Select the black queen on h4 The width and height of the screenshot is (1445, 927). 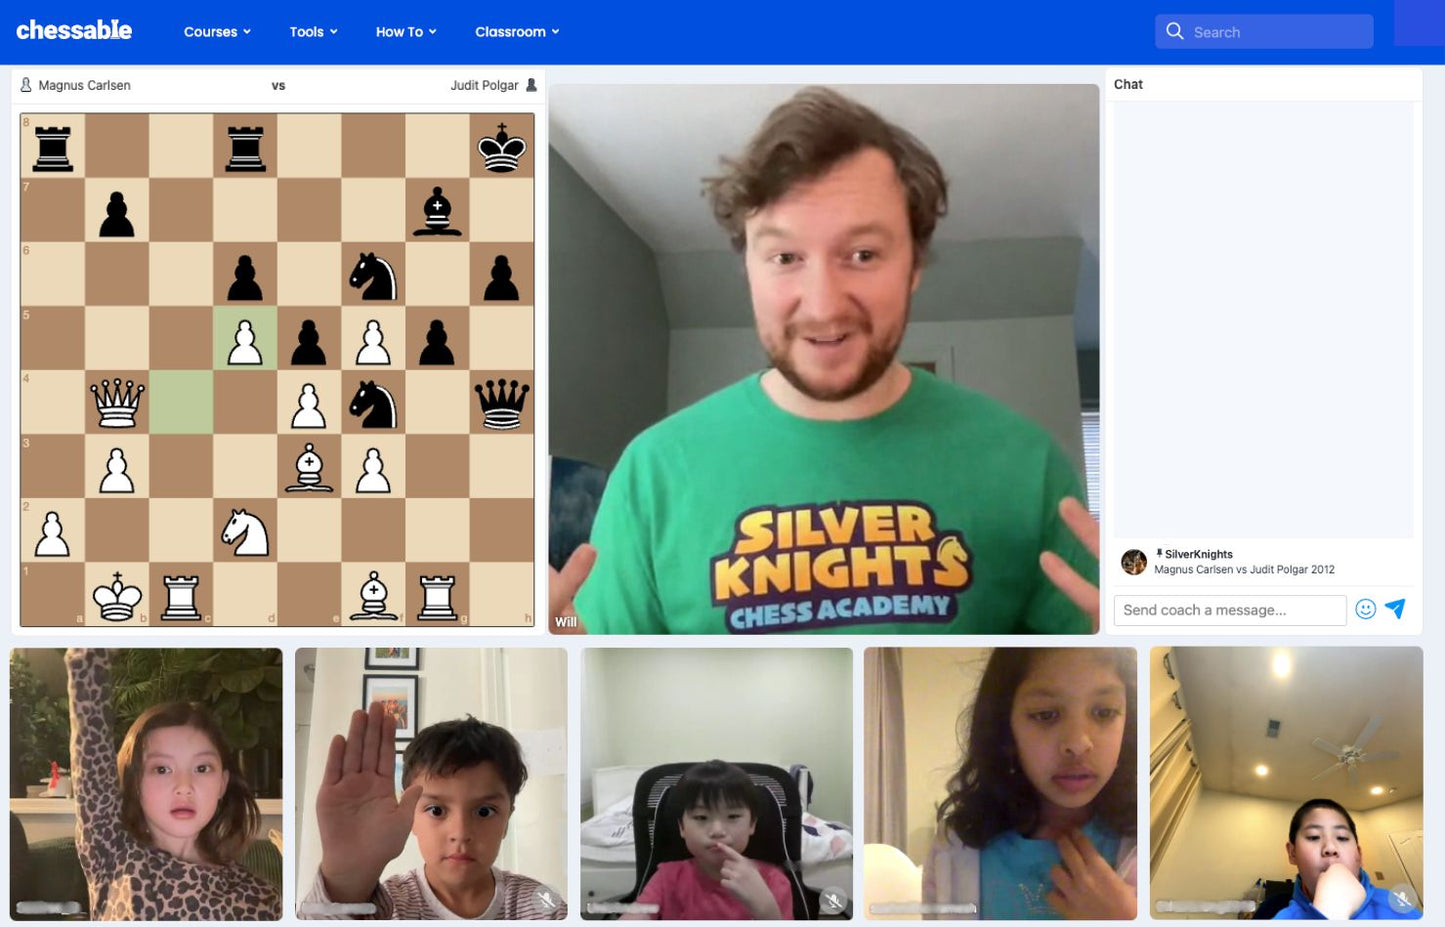click(501, 402)
